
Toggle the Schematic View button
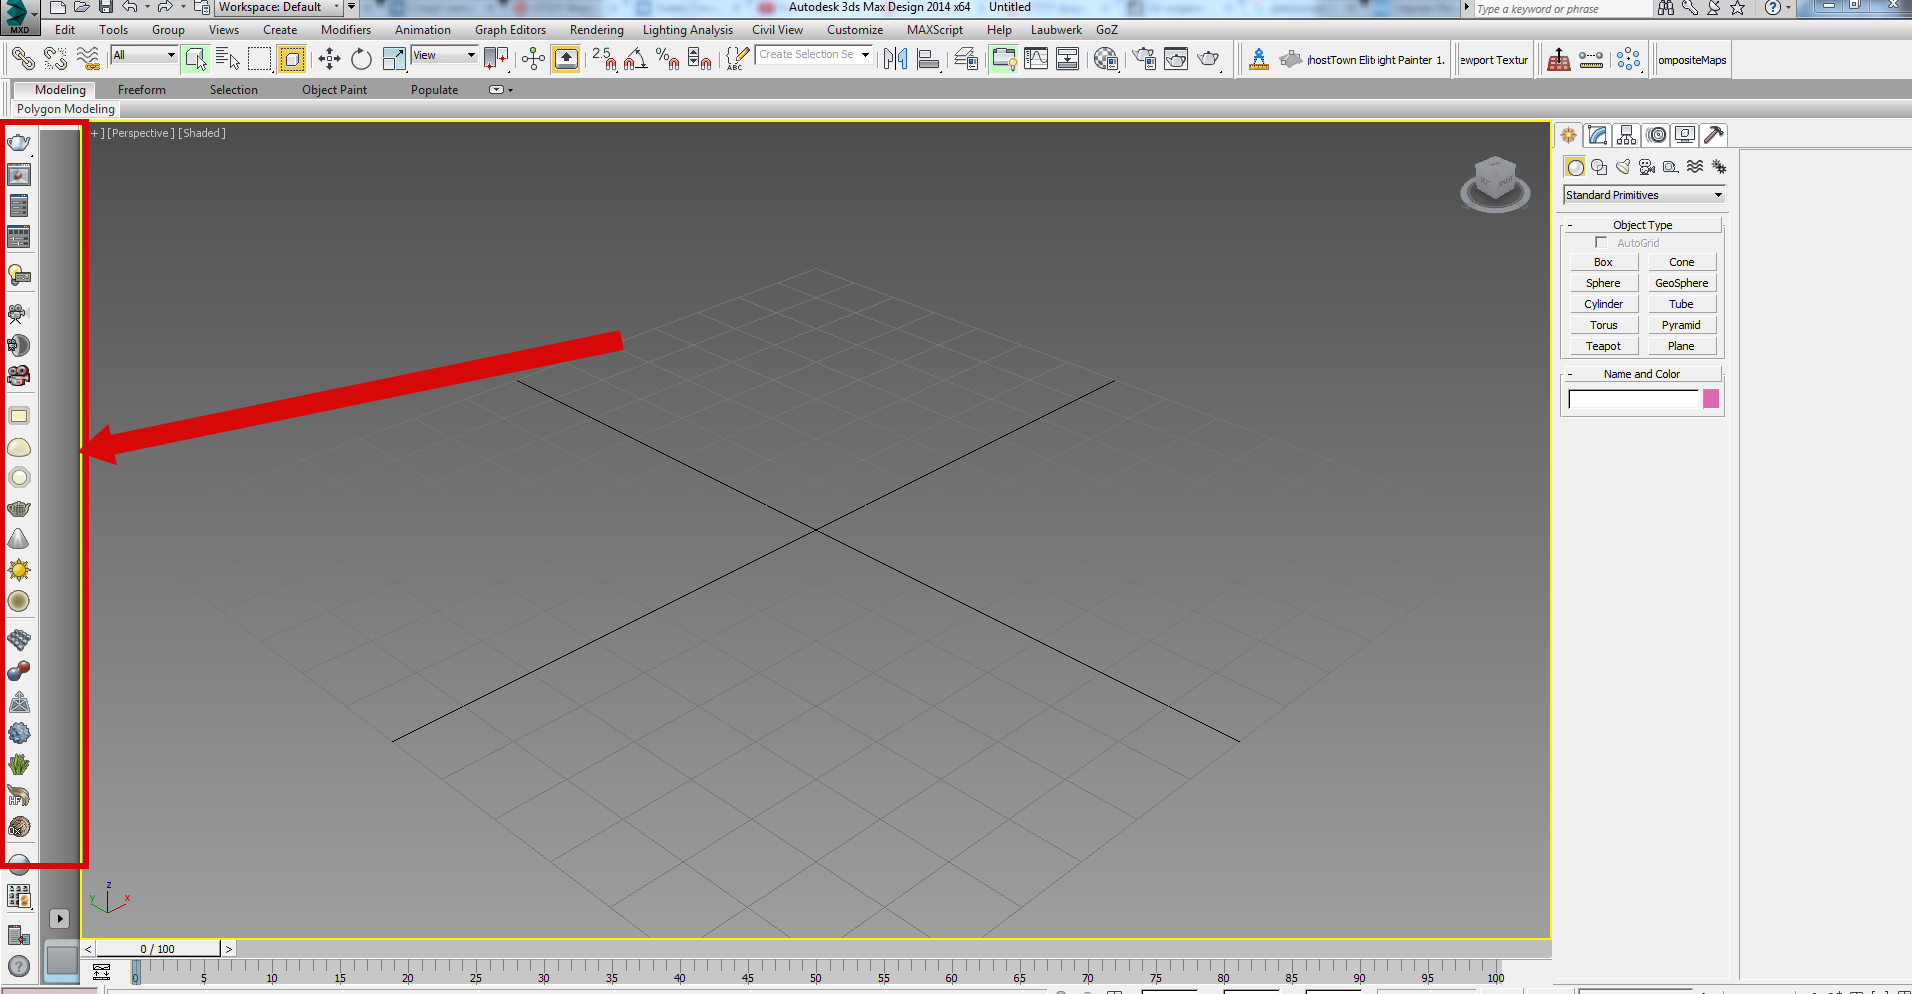pos(1068,59)
